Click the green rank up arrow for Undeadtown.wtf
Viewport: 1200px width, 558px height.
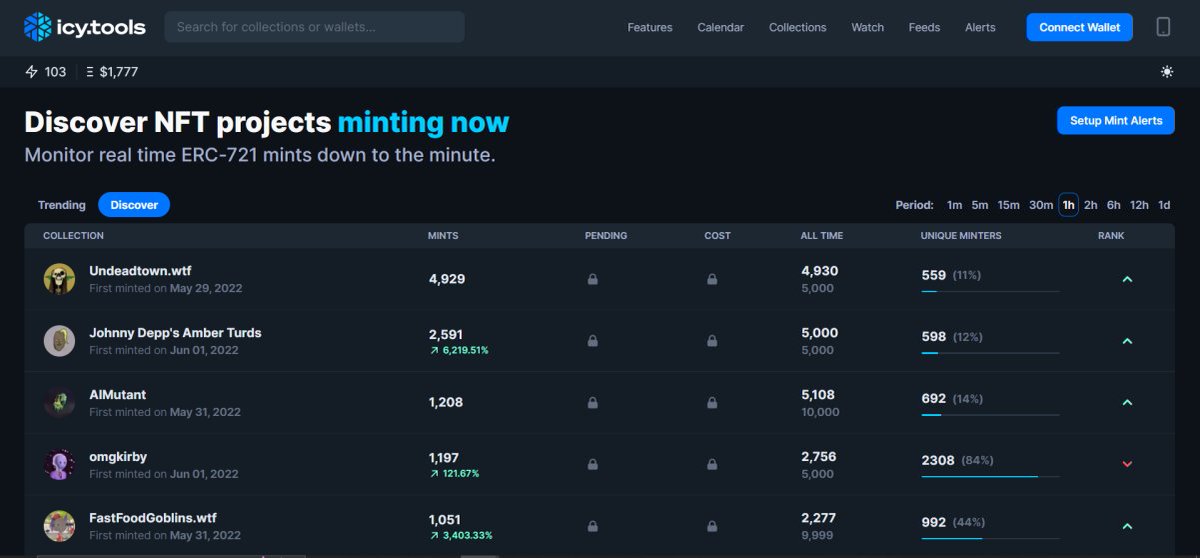[x=1127, y=279]
